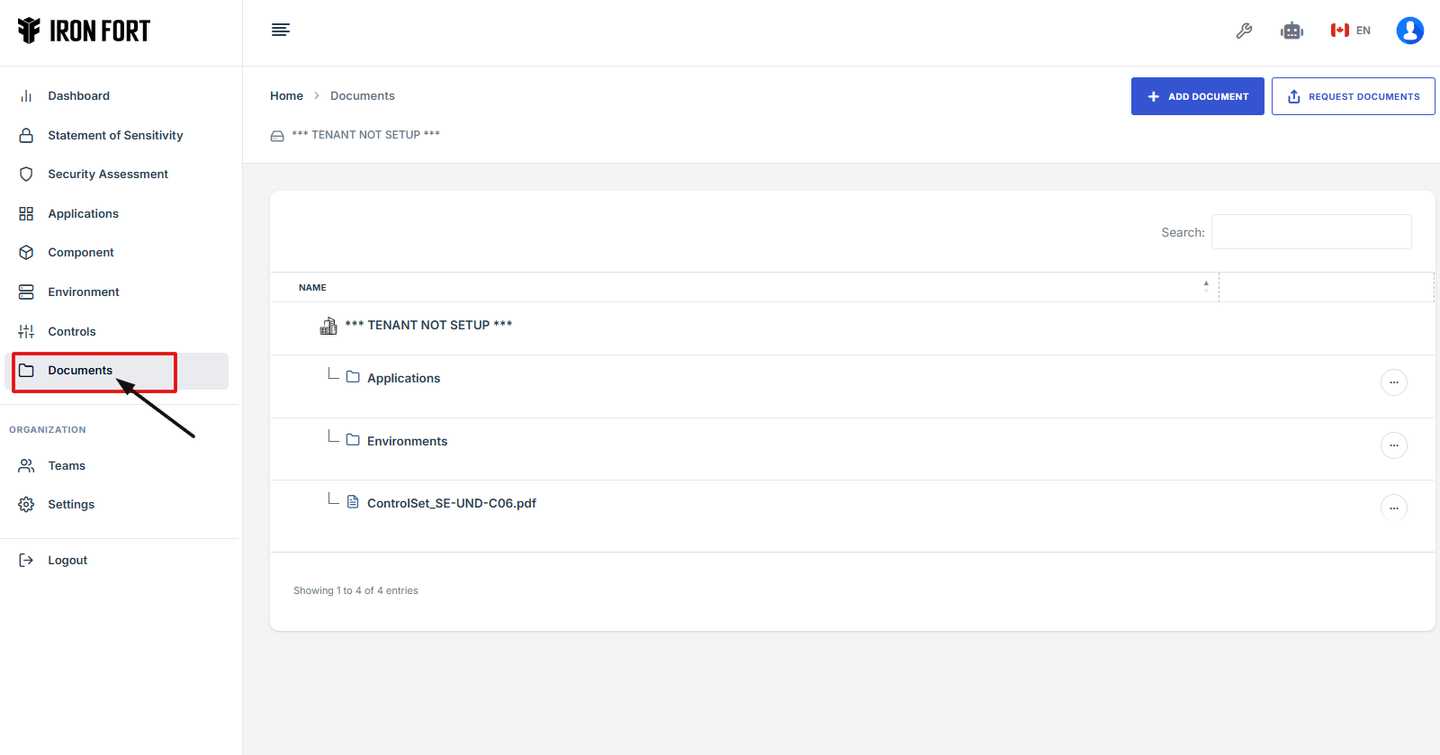This screenshot has height=755, width=1440.
Task: Click the Request Documents button
Action: click(1353, 97)
